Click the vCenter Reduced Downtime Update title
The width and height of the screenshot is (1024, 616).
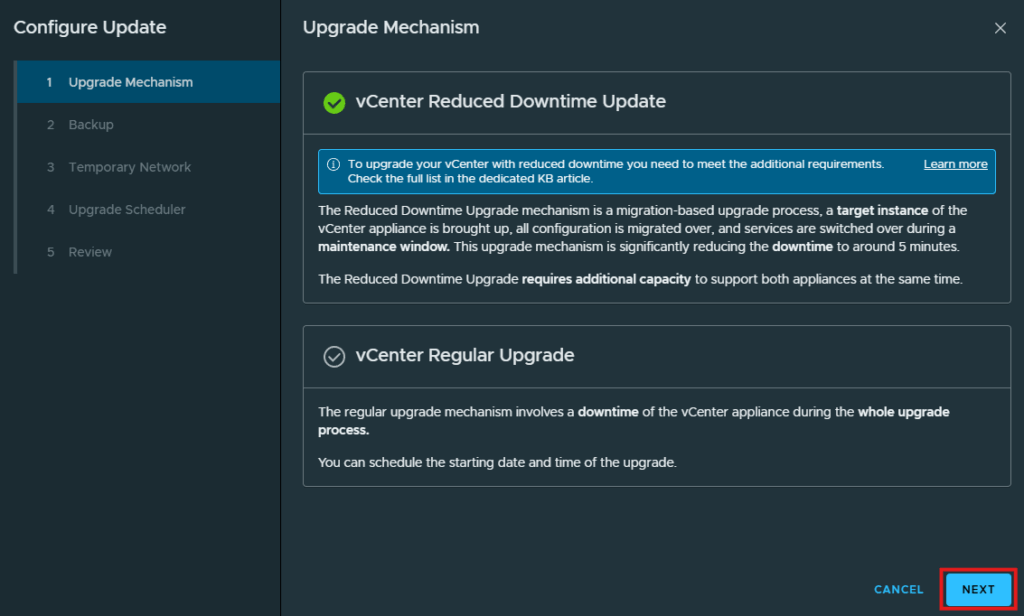click(511, 101)
